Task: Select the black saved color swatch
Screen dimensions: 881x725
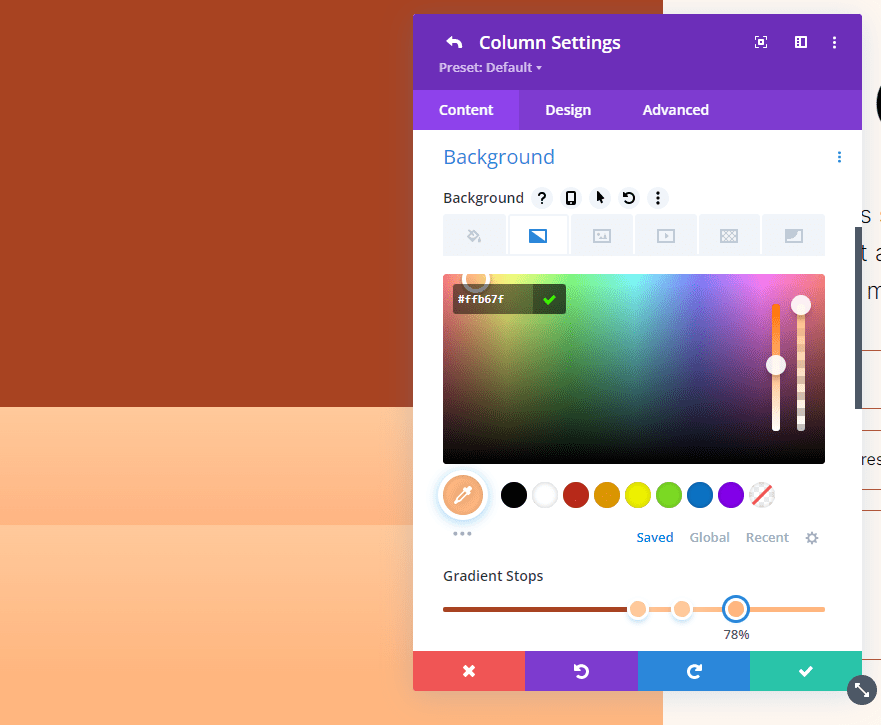Action: point(514,495)
